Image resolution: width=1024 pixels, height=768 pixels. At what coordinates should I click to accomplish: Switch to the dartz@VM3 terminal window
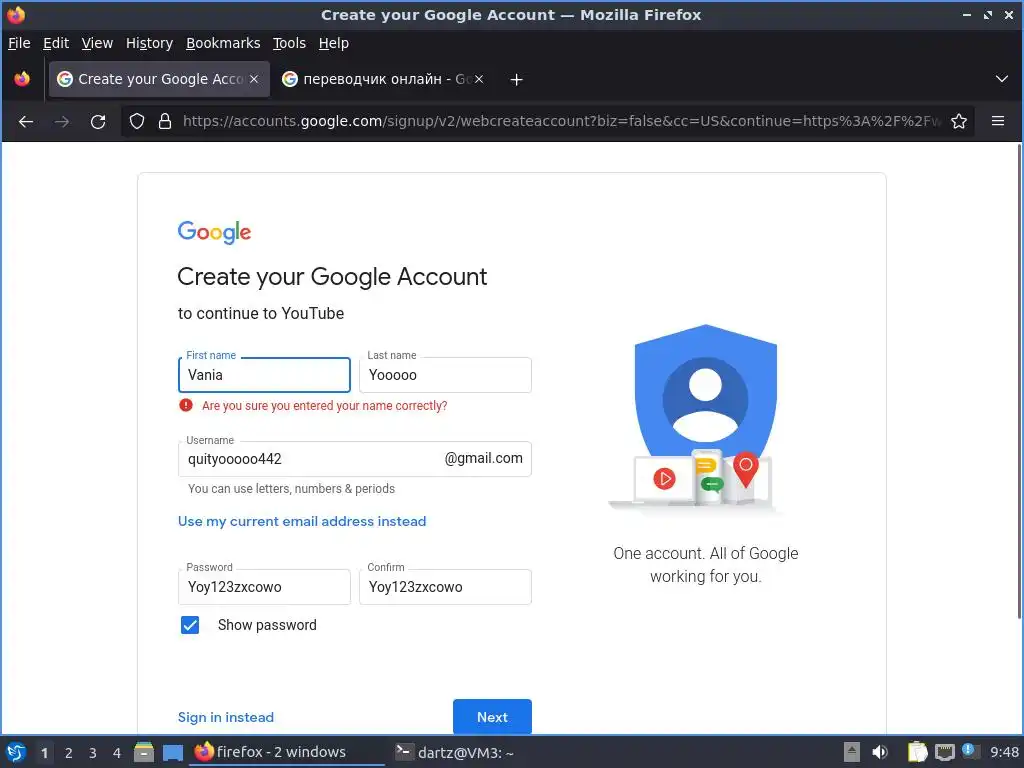point(455,752)
